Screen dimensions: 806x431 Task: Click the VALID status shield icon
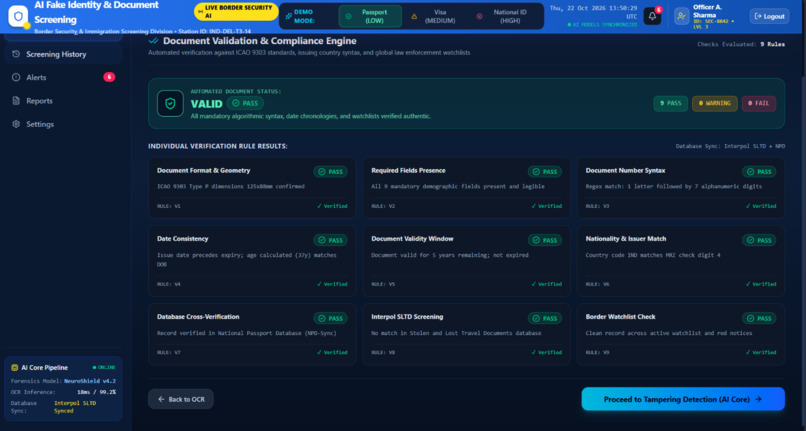coord(170,103)
